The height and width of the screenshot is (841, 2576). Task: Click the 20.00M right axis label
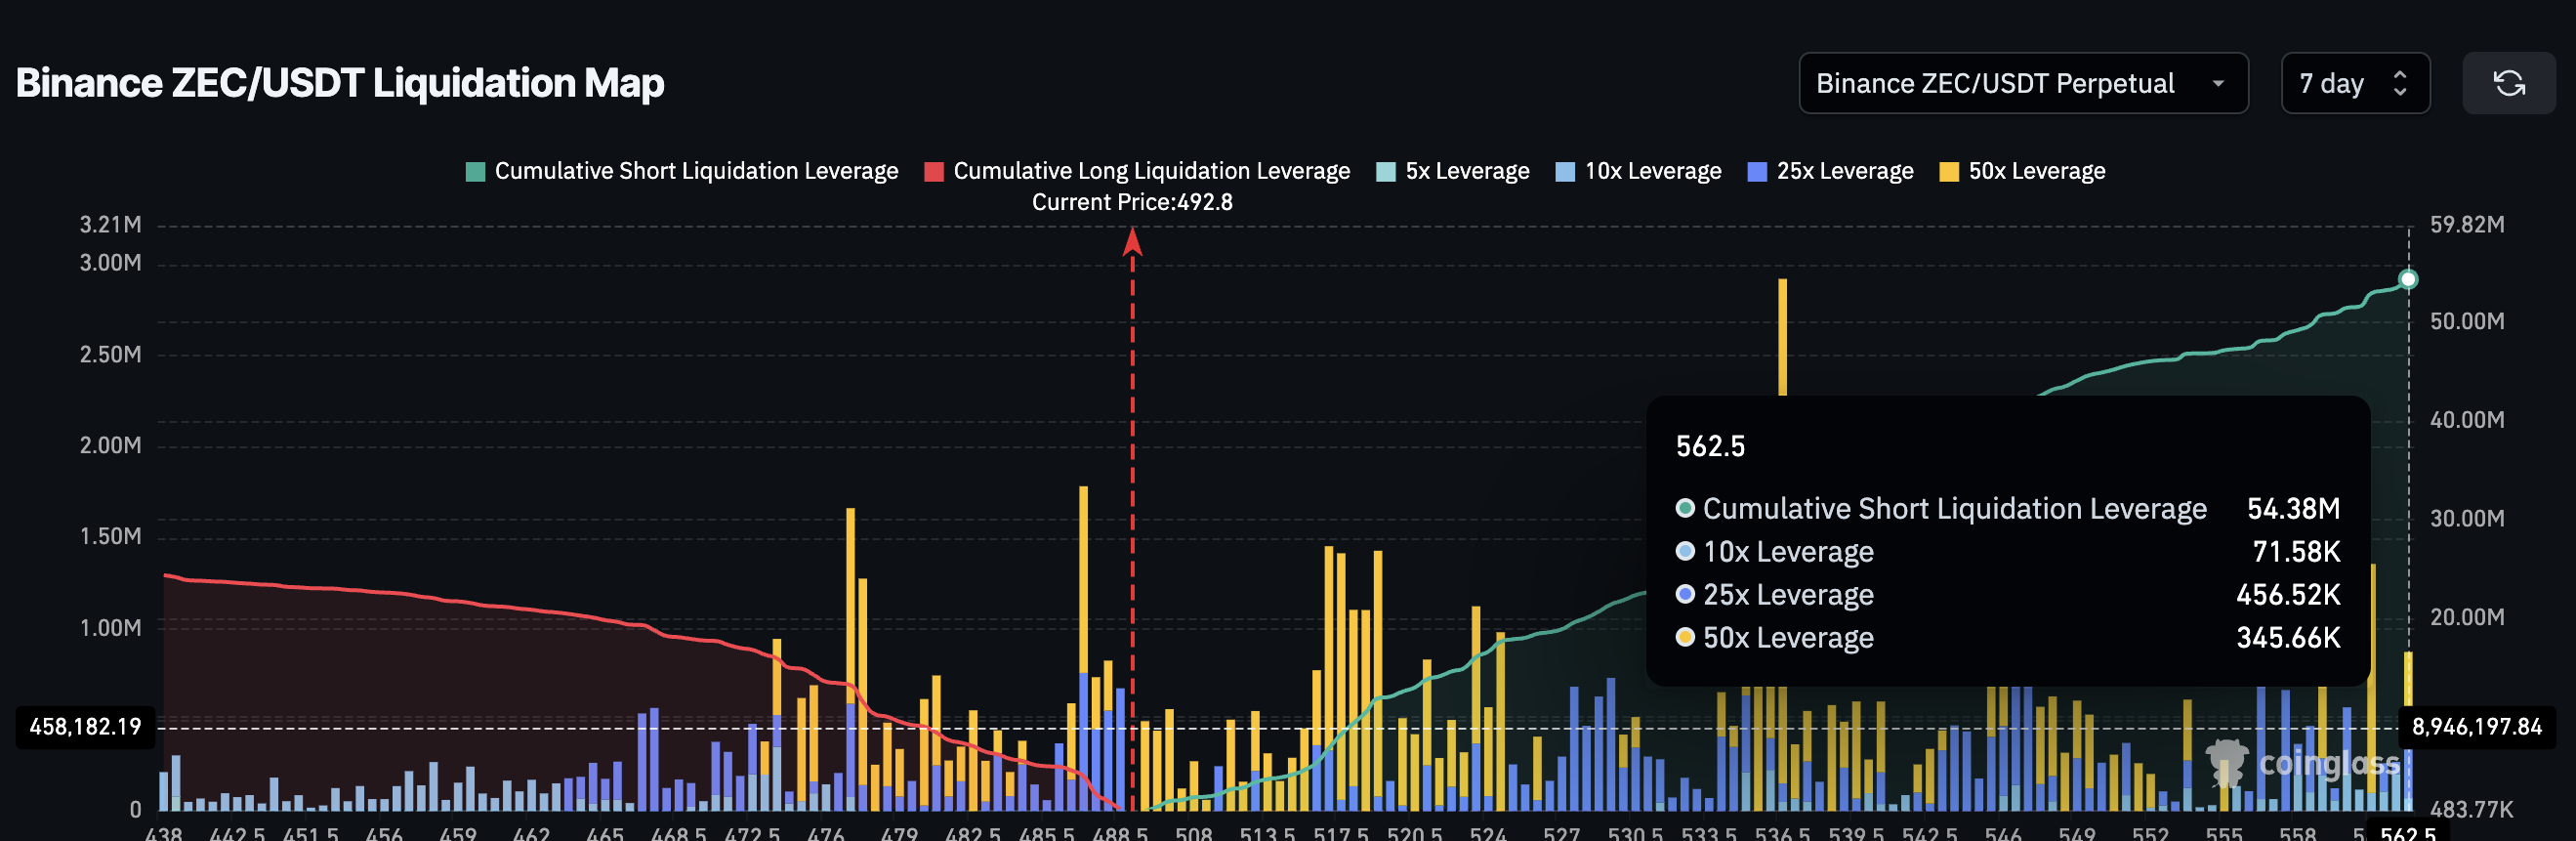(2467, 618)
